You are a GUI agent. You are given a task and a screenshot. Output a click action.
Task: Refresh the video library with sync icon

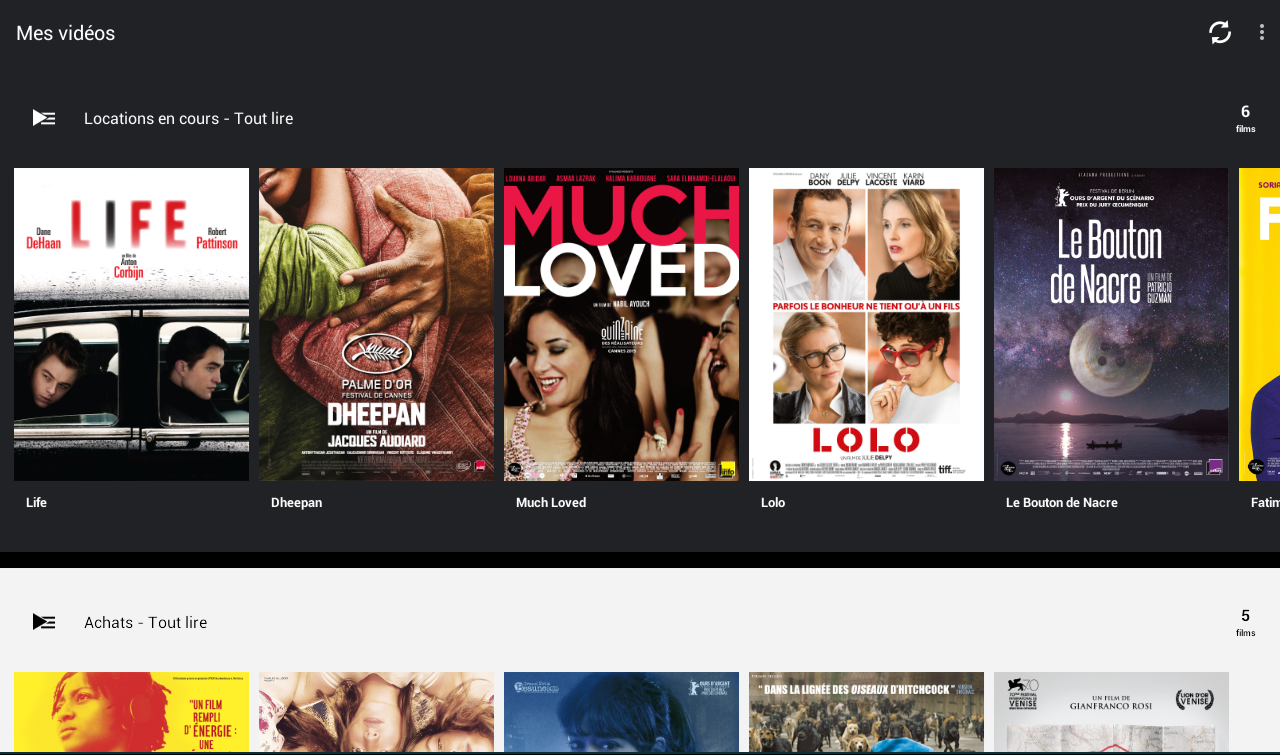[x=1220, y=32]
